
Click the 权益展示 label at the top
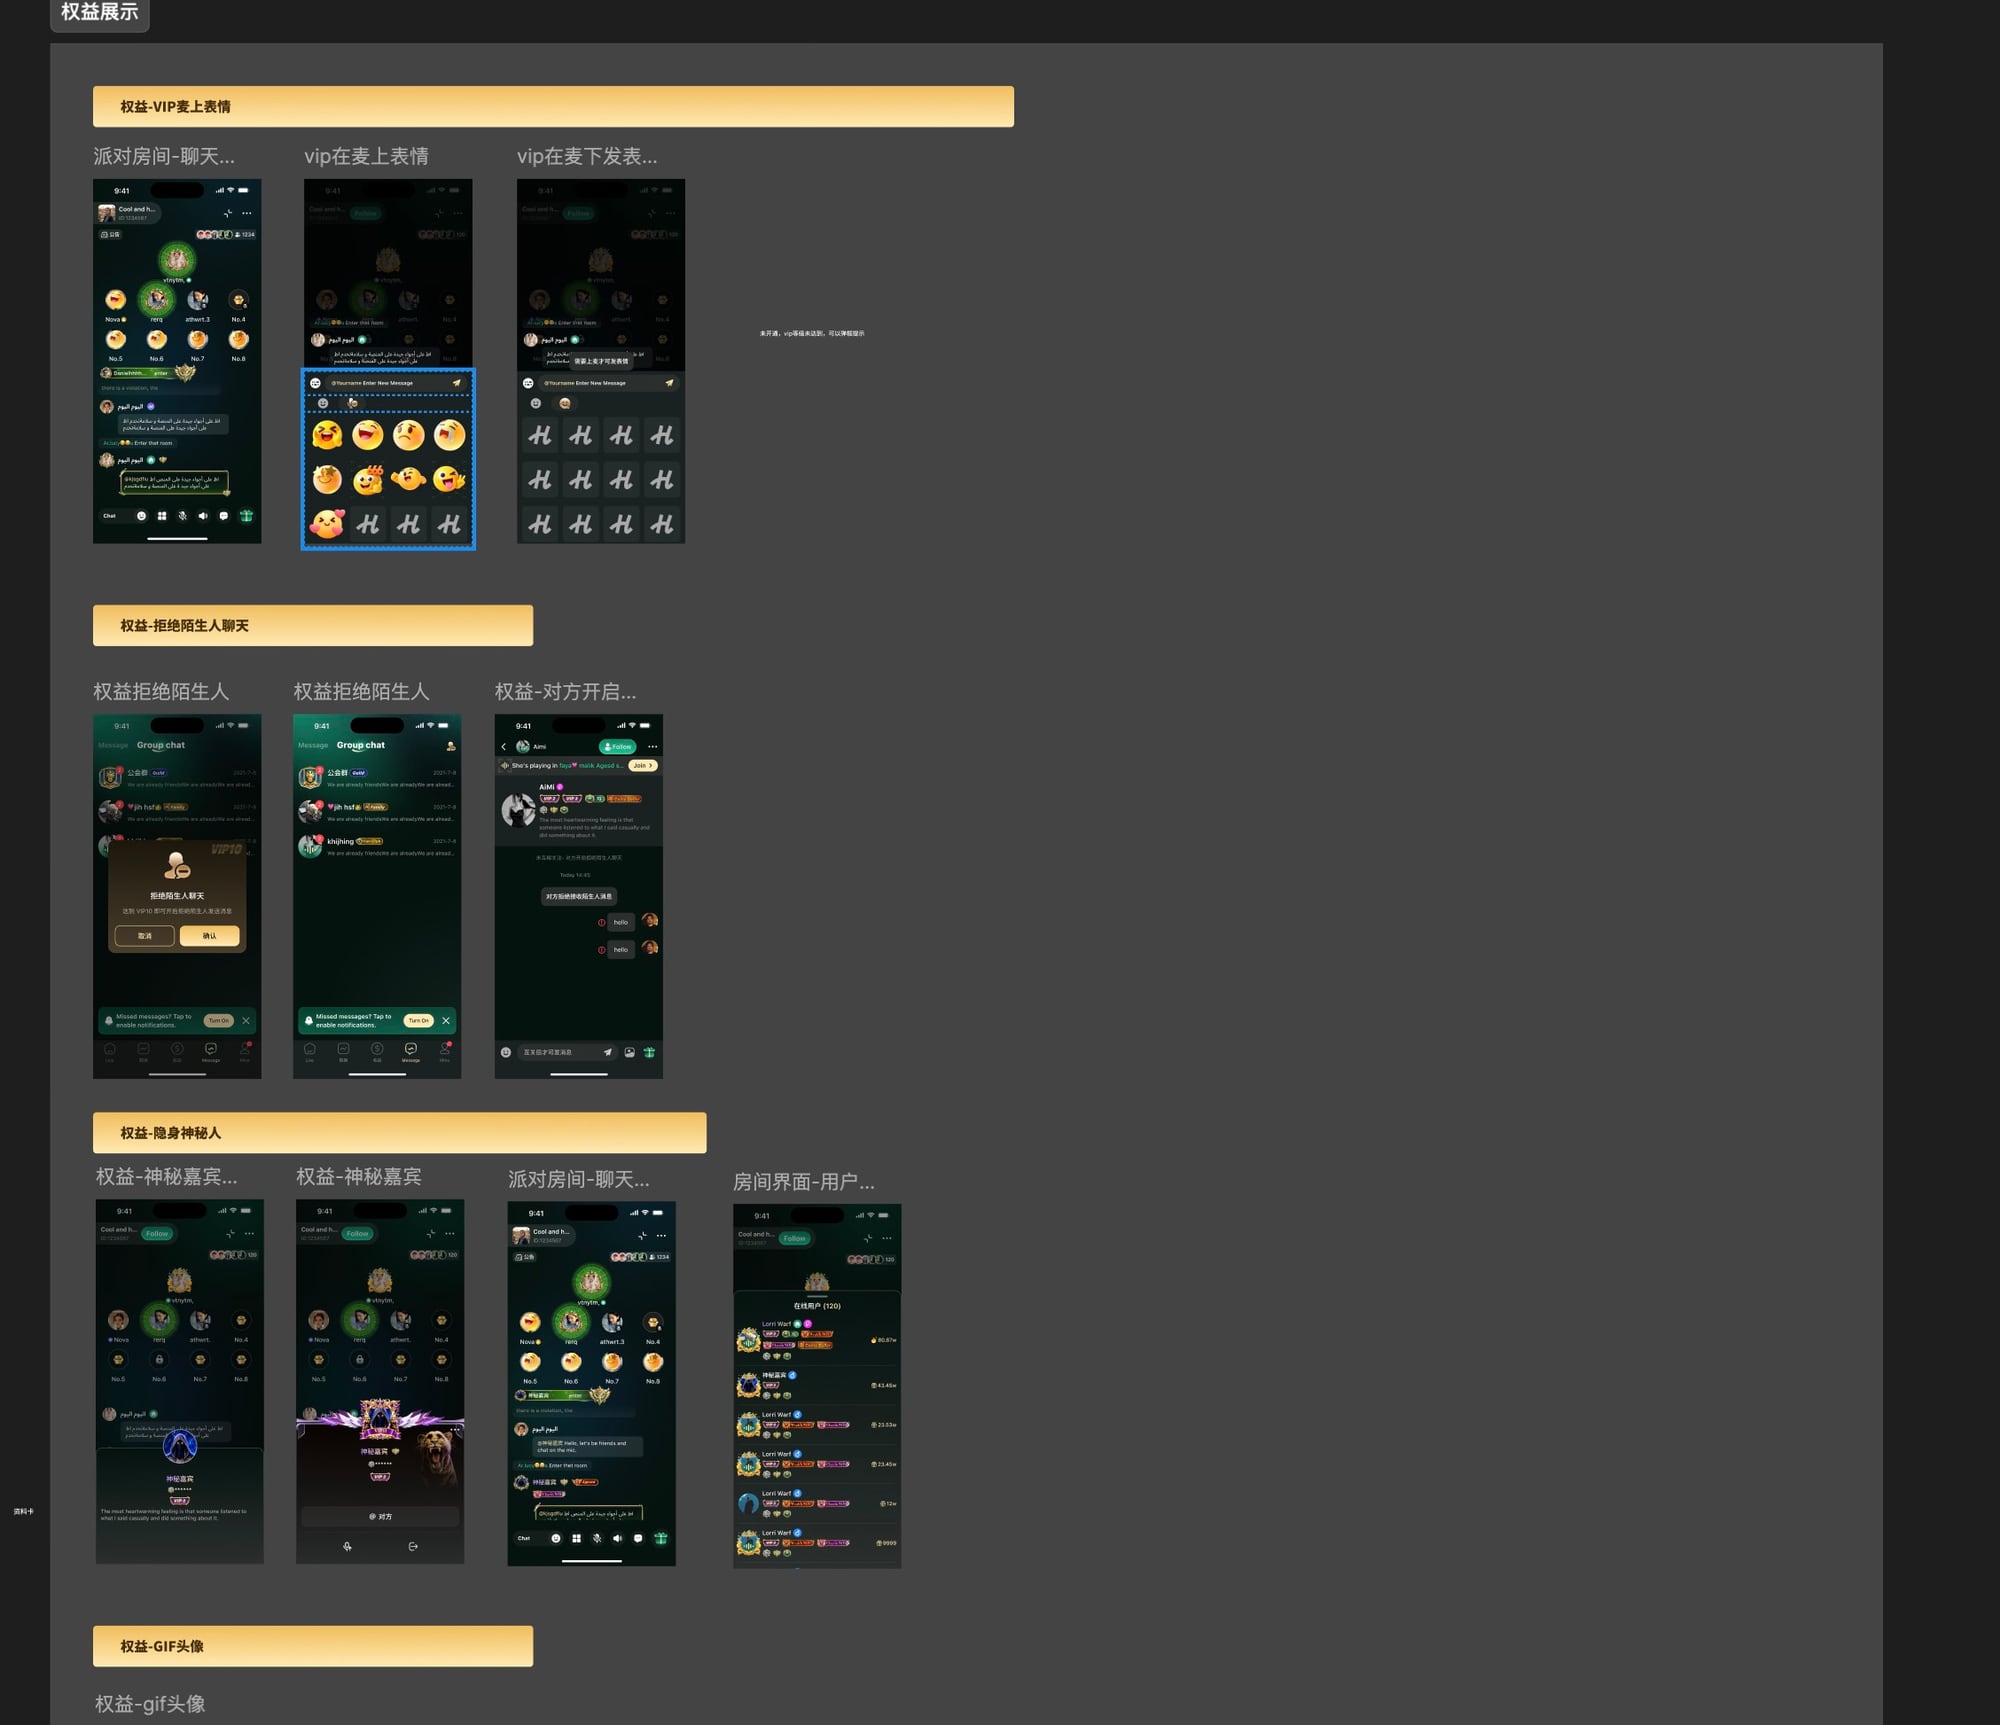[x=100, y=12]
